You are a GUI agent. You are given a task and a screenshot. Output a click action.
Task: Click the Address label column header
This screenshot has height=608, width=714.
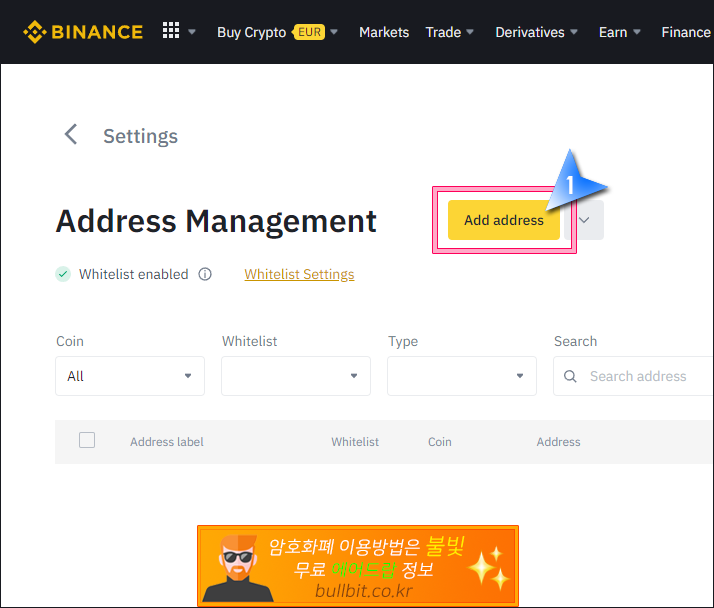(x=167, y=442)
